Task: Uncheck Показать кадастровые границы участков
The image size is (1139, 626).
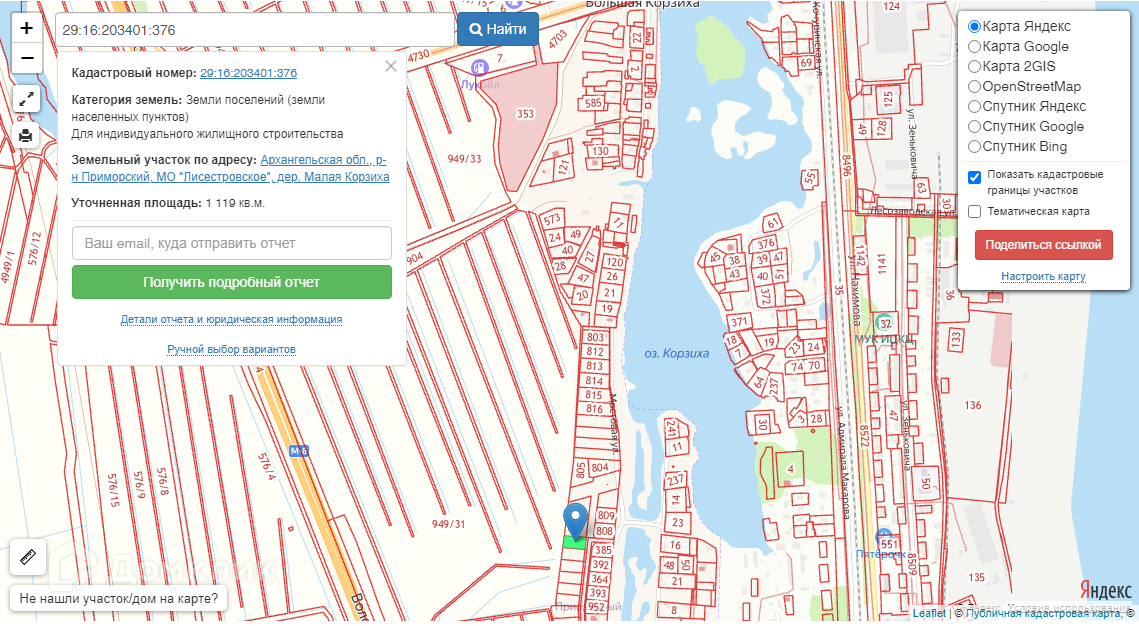Action: (x=975, y=177)
